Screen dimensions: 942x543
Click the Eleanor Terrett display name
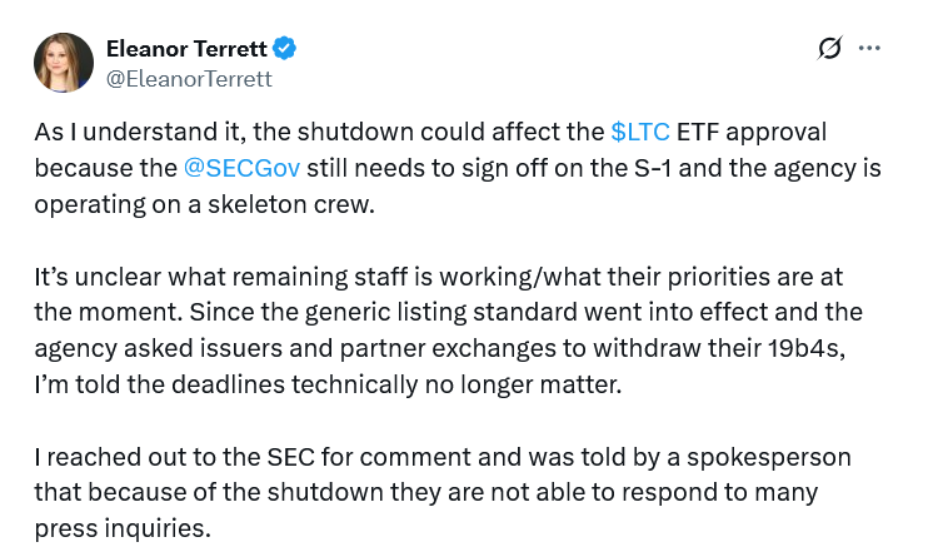pos(189,47)
